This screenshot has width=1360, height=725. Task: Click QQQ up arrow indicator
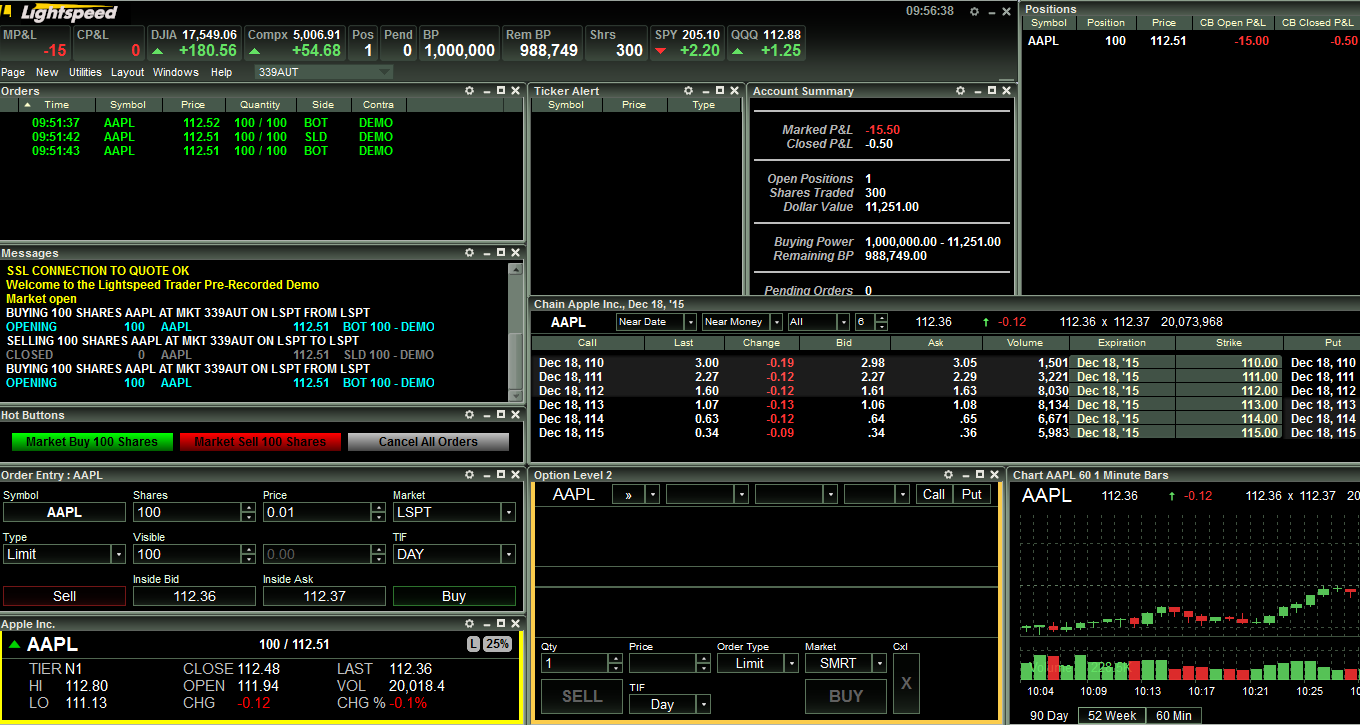tap(737, 51)
